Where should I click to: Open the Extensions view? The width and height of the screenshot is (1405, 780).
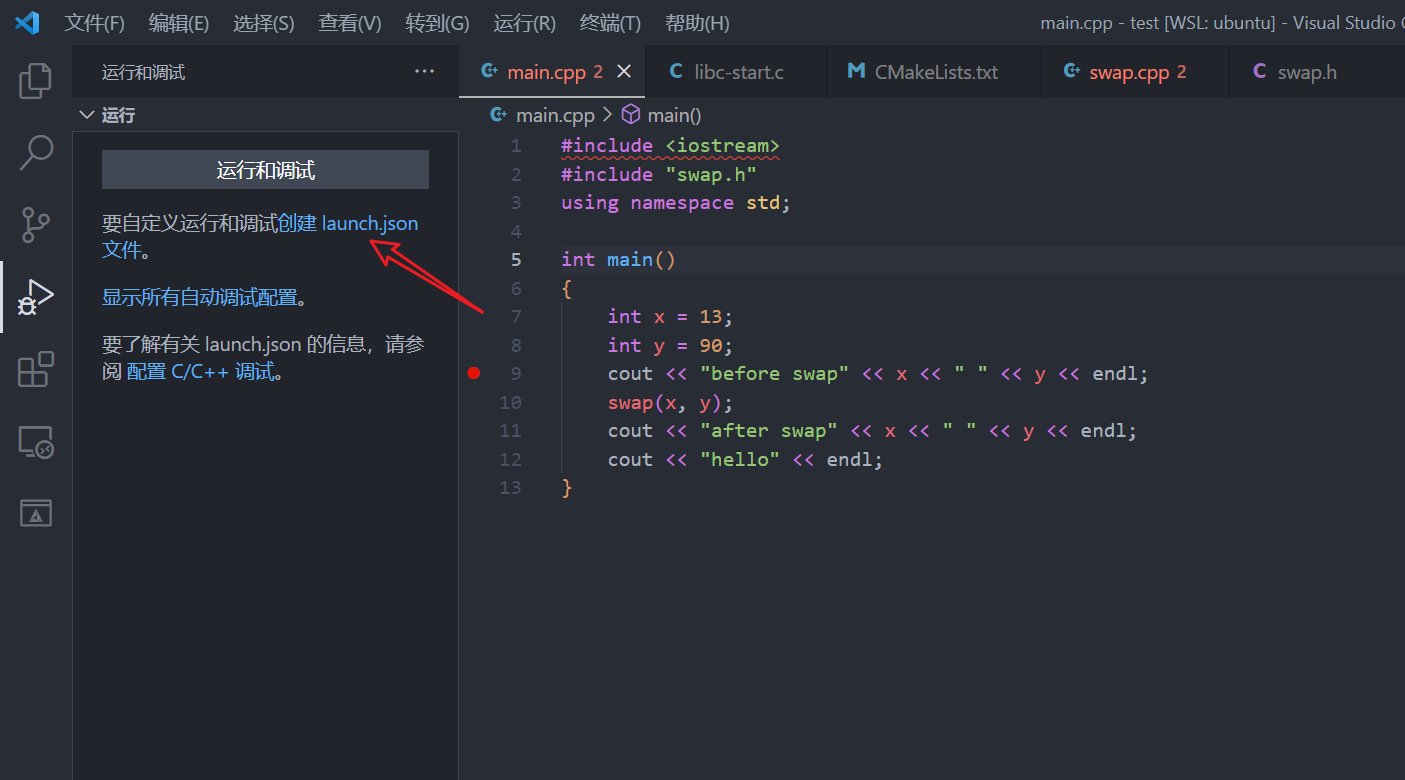click(x=35, y=369)
